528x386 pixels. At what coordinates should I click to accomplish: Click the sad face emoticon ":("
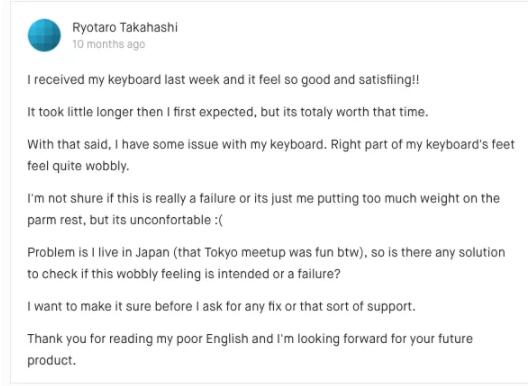(218, 220)
